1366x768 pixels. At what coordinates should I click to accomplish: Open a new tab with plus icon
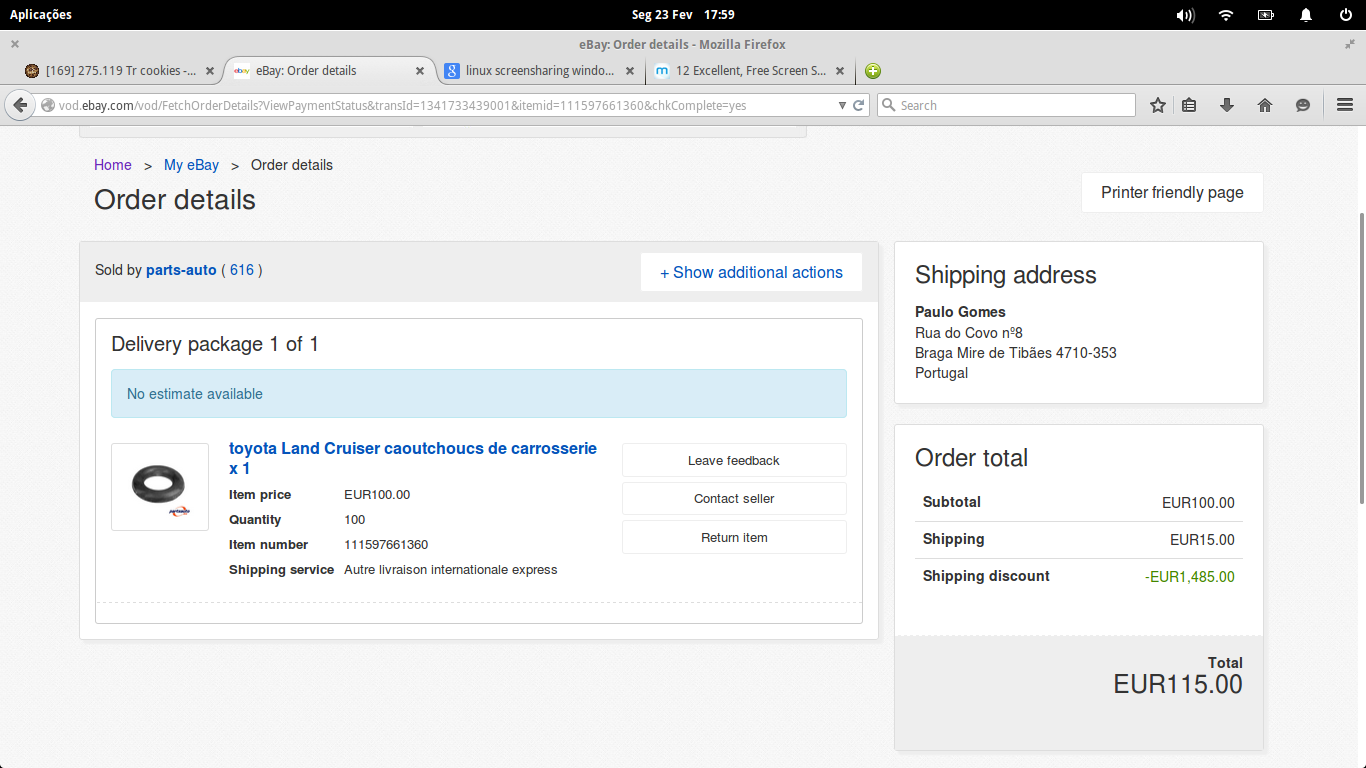click(x=873, y=71)
